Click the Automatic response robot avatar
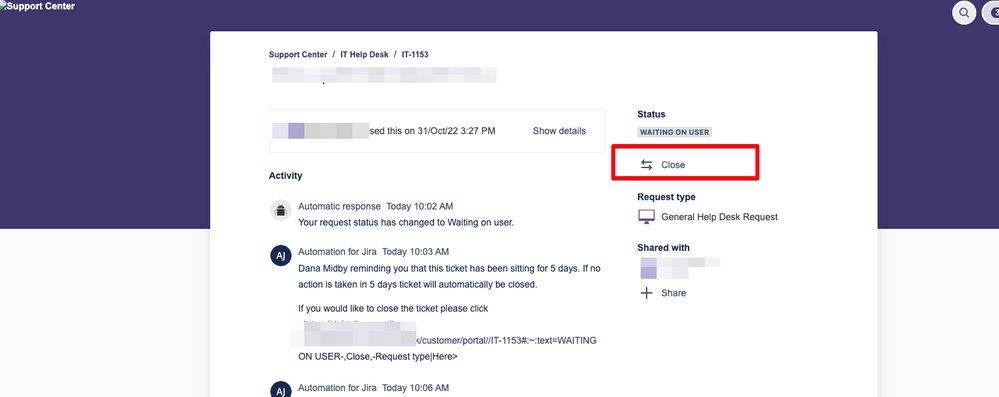The height and width of the screenshot is (397, 999). tap(281, 210)
